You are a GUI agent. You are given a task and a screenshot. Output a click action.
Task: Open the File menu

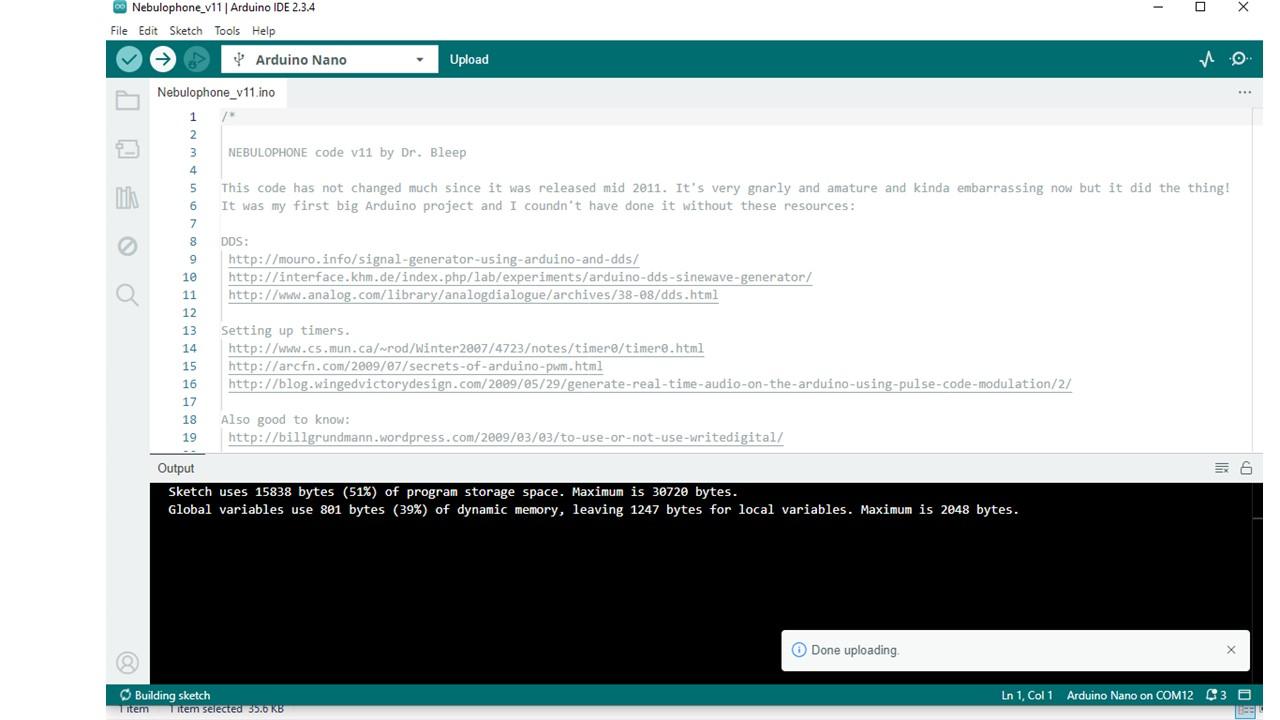coord(119,31)
